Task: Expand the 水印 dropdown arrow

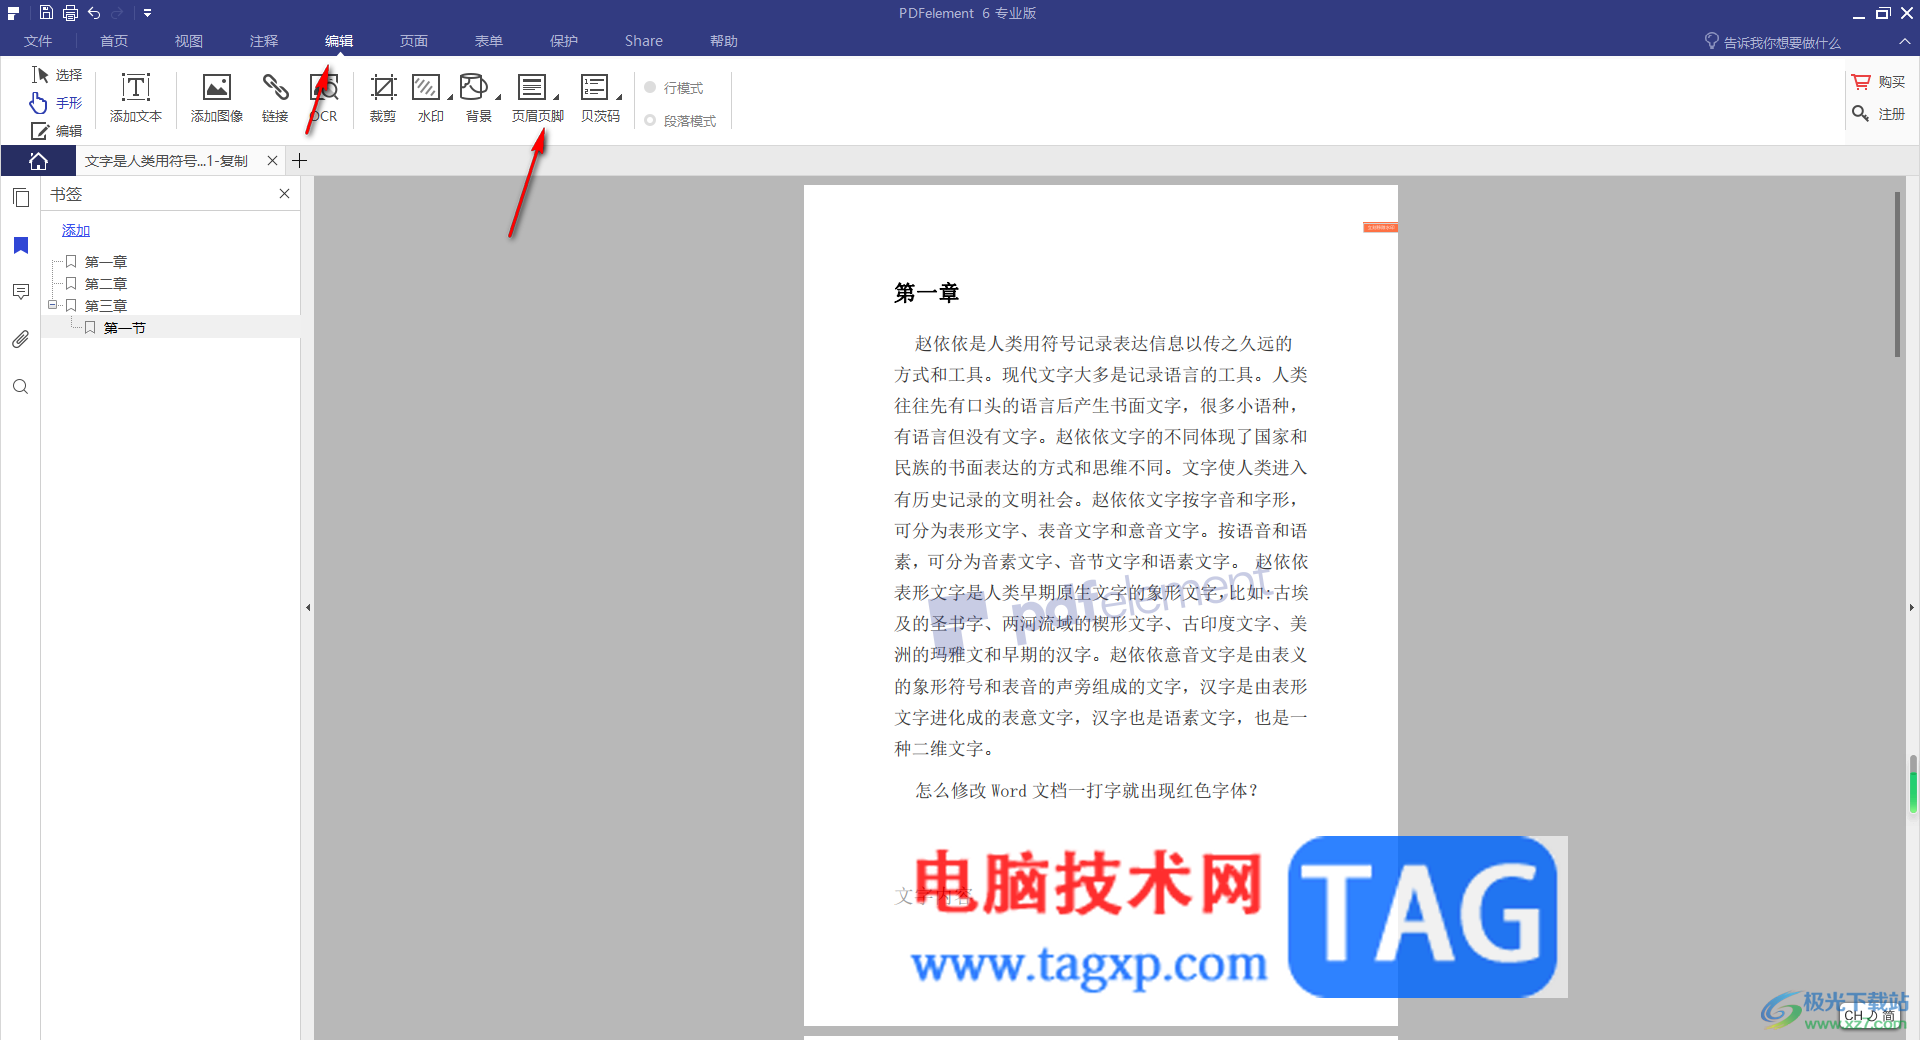Action: [x=450, y=97]
